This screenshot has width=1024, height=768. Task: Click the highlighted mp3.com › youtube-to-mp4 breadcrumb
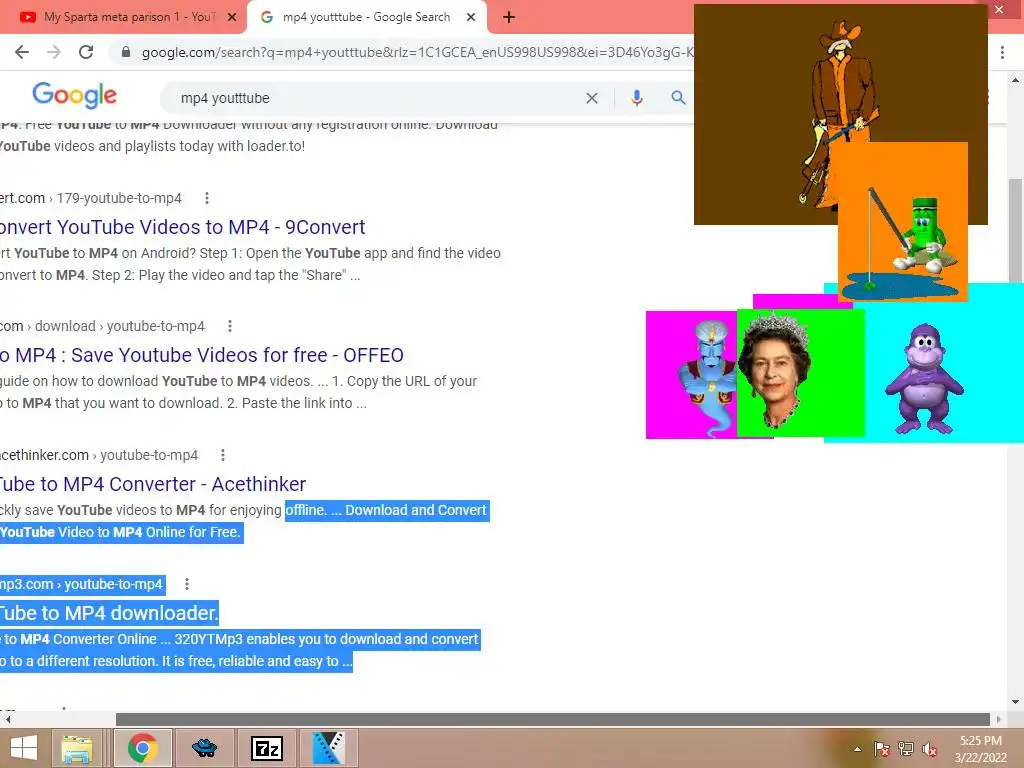tap(82, 584)
